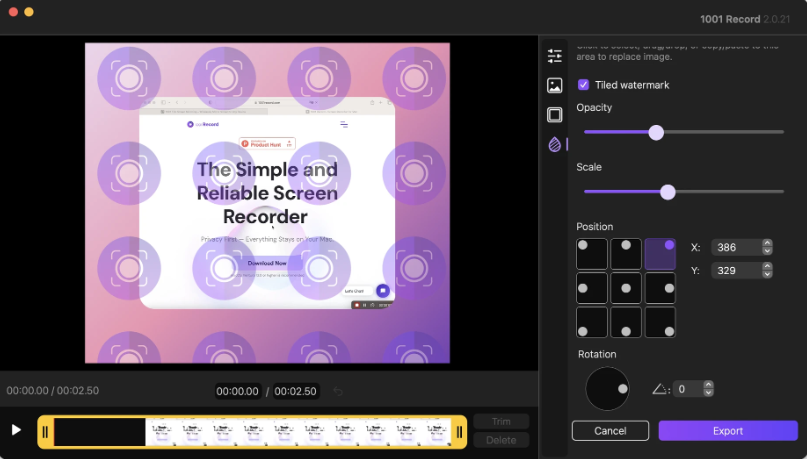The image size is (807, 459).
Task: Increase the rotation angle stepper
Action: click(x=708, y=385)
